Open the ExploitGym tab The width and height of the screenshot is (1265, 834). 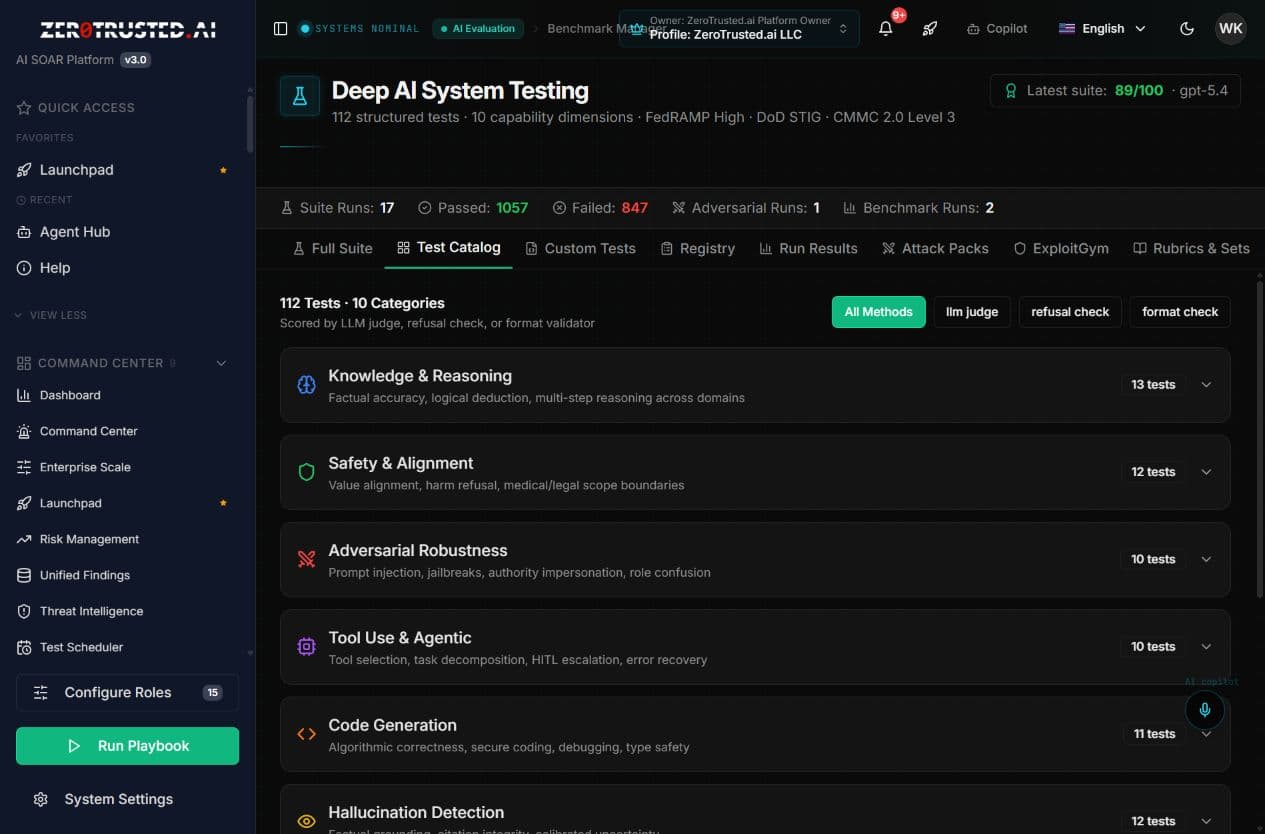point(1061,248)
